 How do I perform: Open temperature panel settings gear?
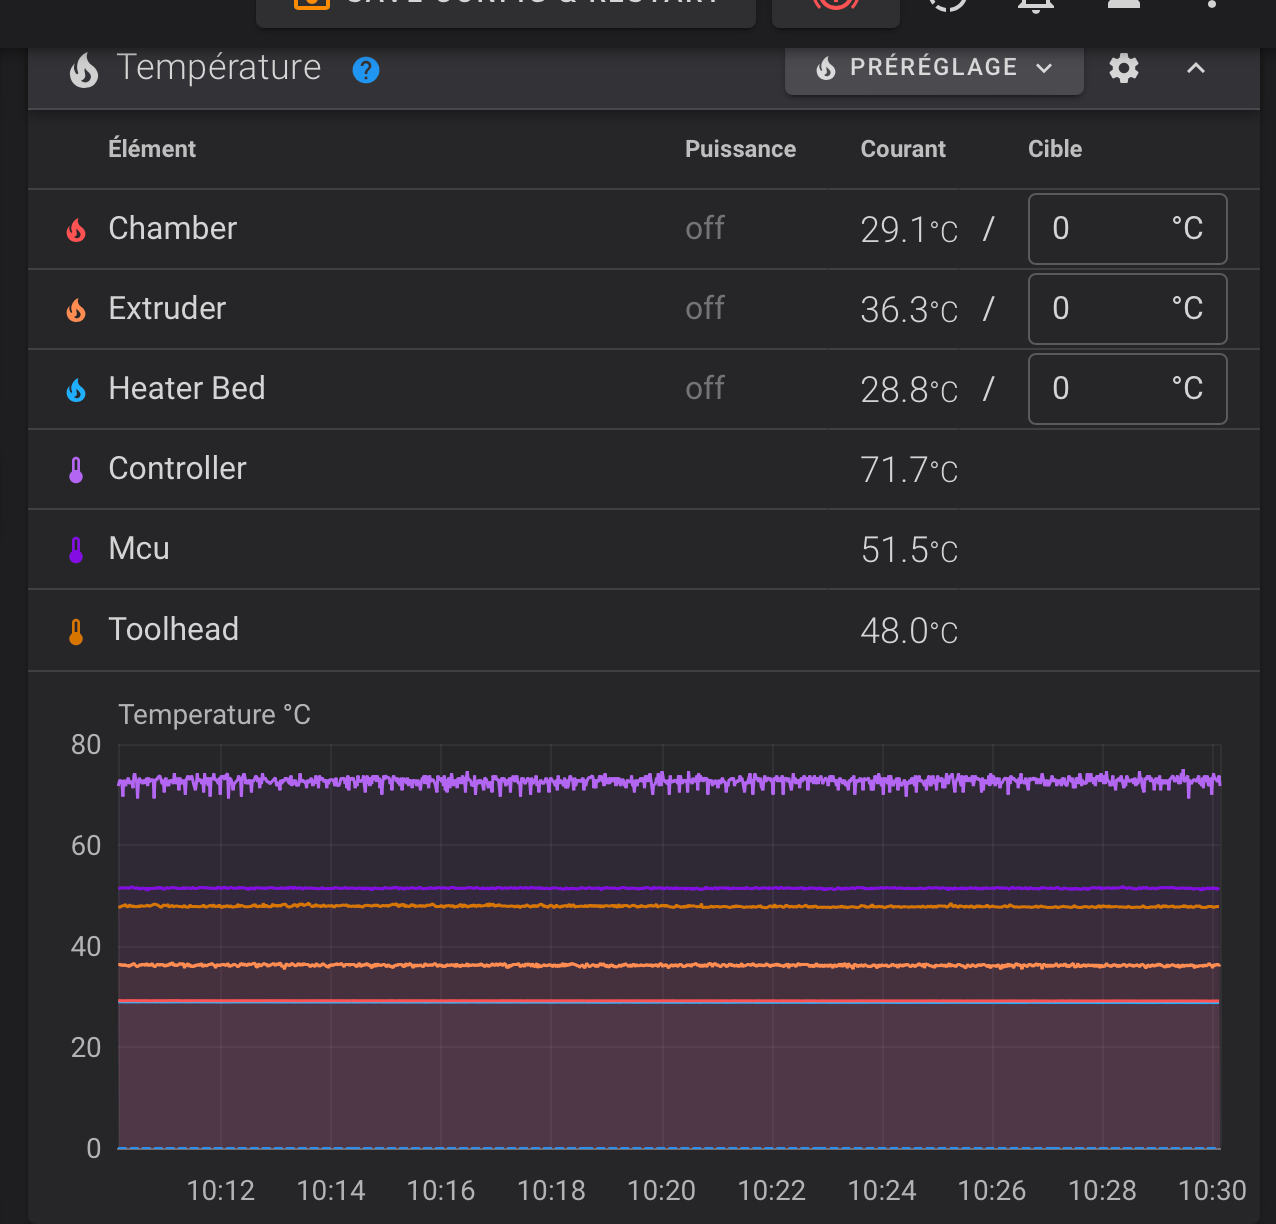[1124, 68]
